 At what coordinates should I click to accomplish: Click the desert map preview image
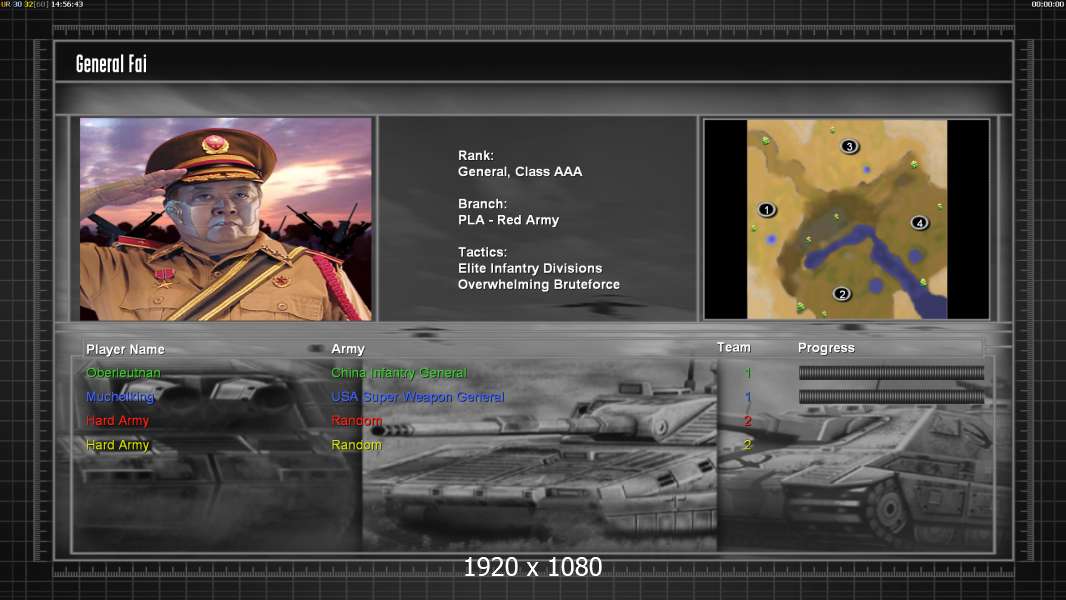(x=846, y=219)
